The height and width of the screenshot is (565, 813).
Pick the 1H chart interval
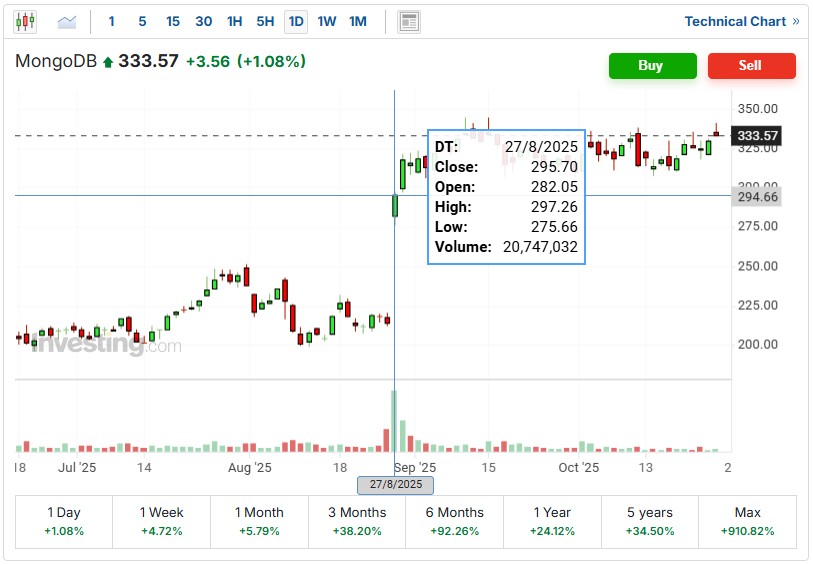pyautogui.click(x=235, y=21)
